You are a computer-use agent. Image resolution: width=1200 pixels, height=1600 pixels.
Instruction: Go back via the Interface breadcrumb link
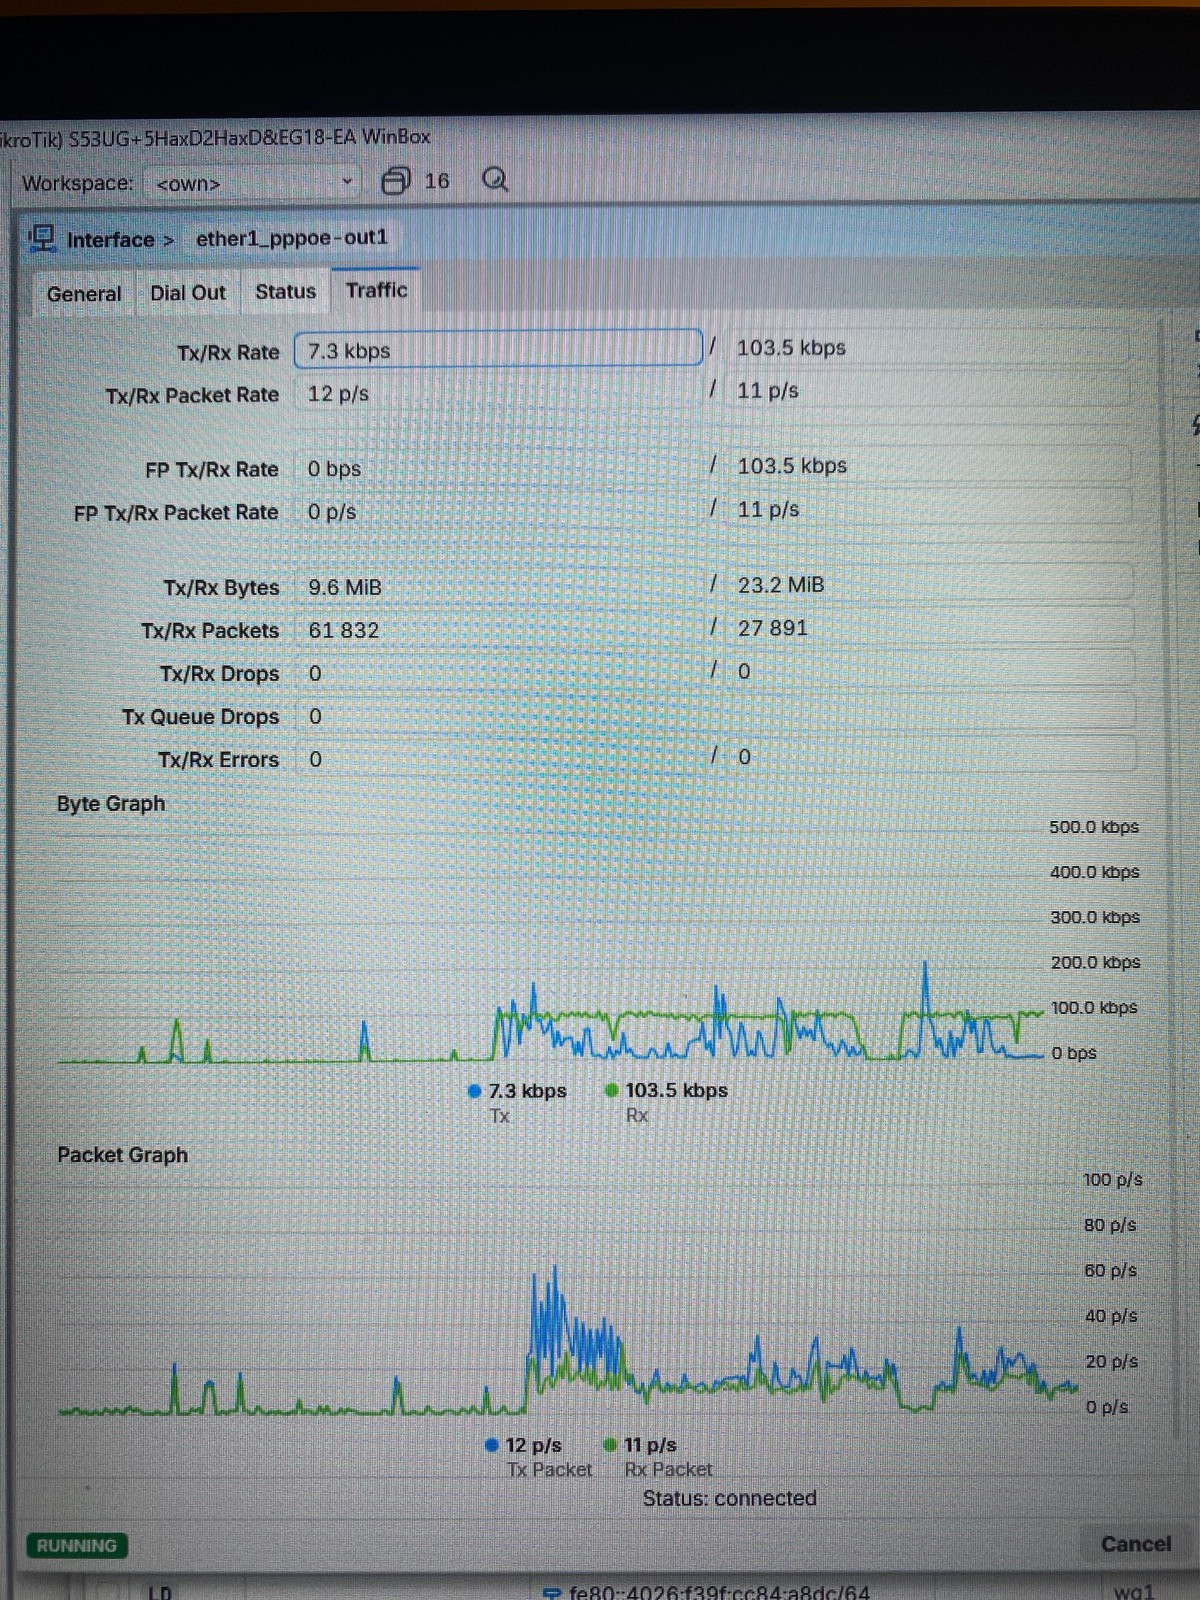tap(110, 240)
